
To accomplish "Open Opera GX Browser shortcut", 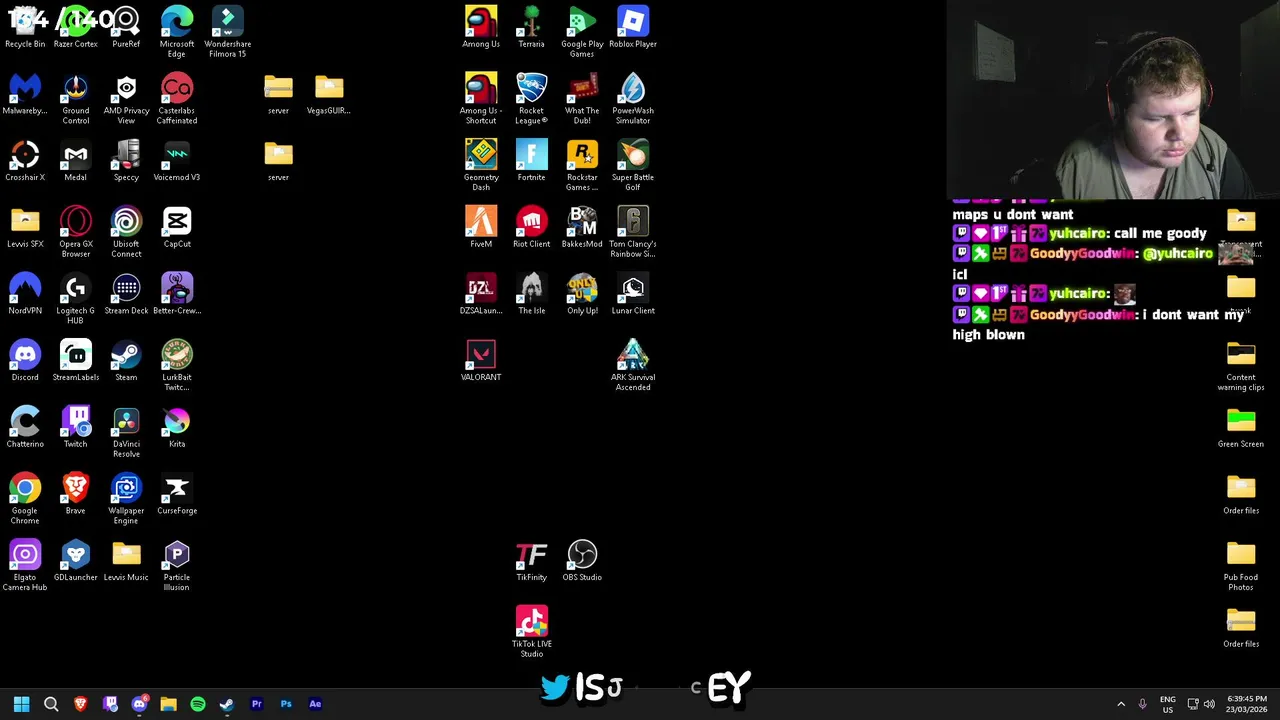I will point(75,232).
